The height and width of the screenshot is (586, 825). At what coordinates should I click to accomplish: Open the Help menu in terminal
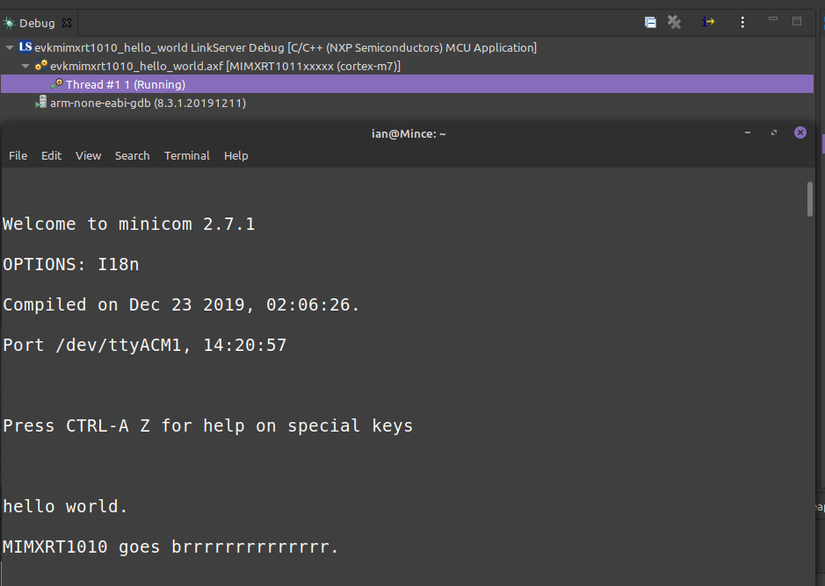pyautogui.click(x=236, y=156)
